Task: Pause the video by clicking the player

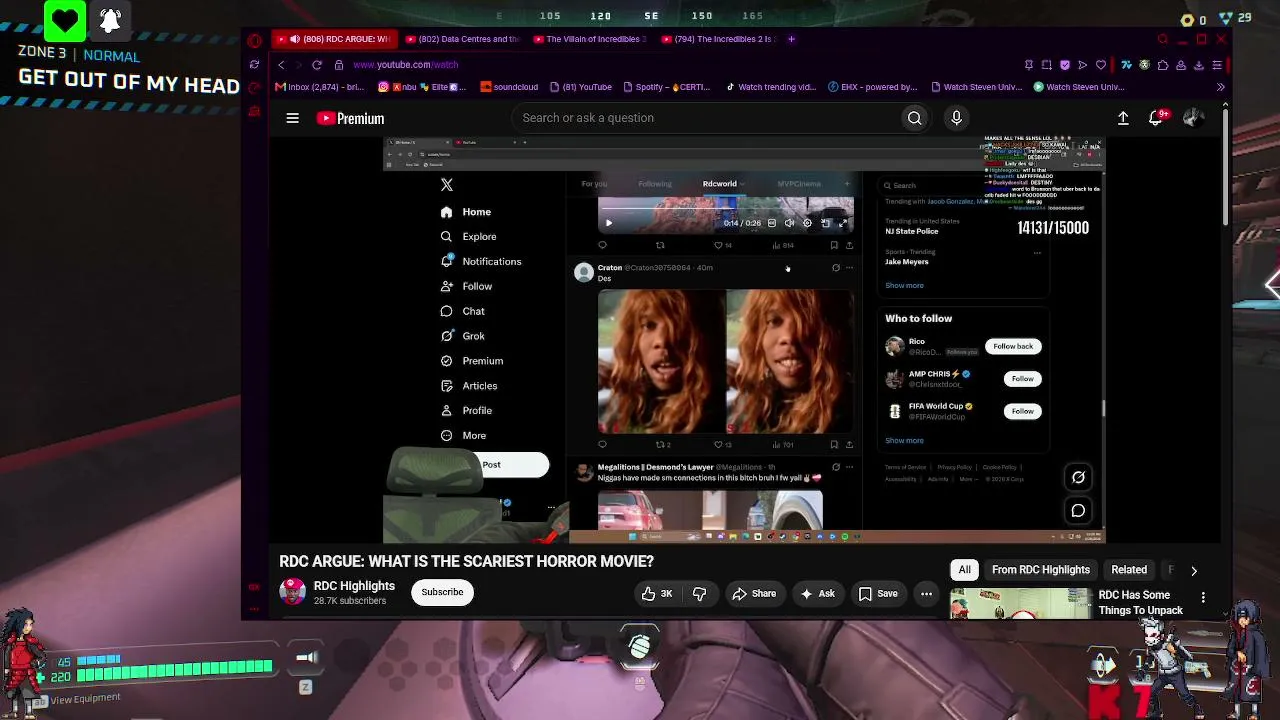Action: point(744,340)
